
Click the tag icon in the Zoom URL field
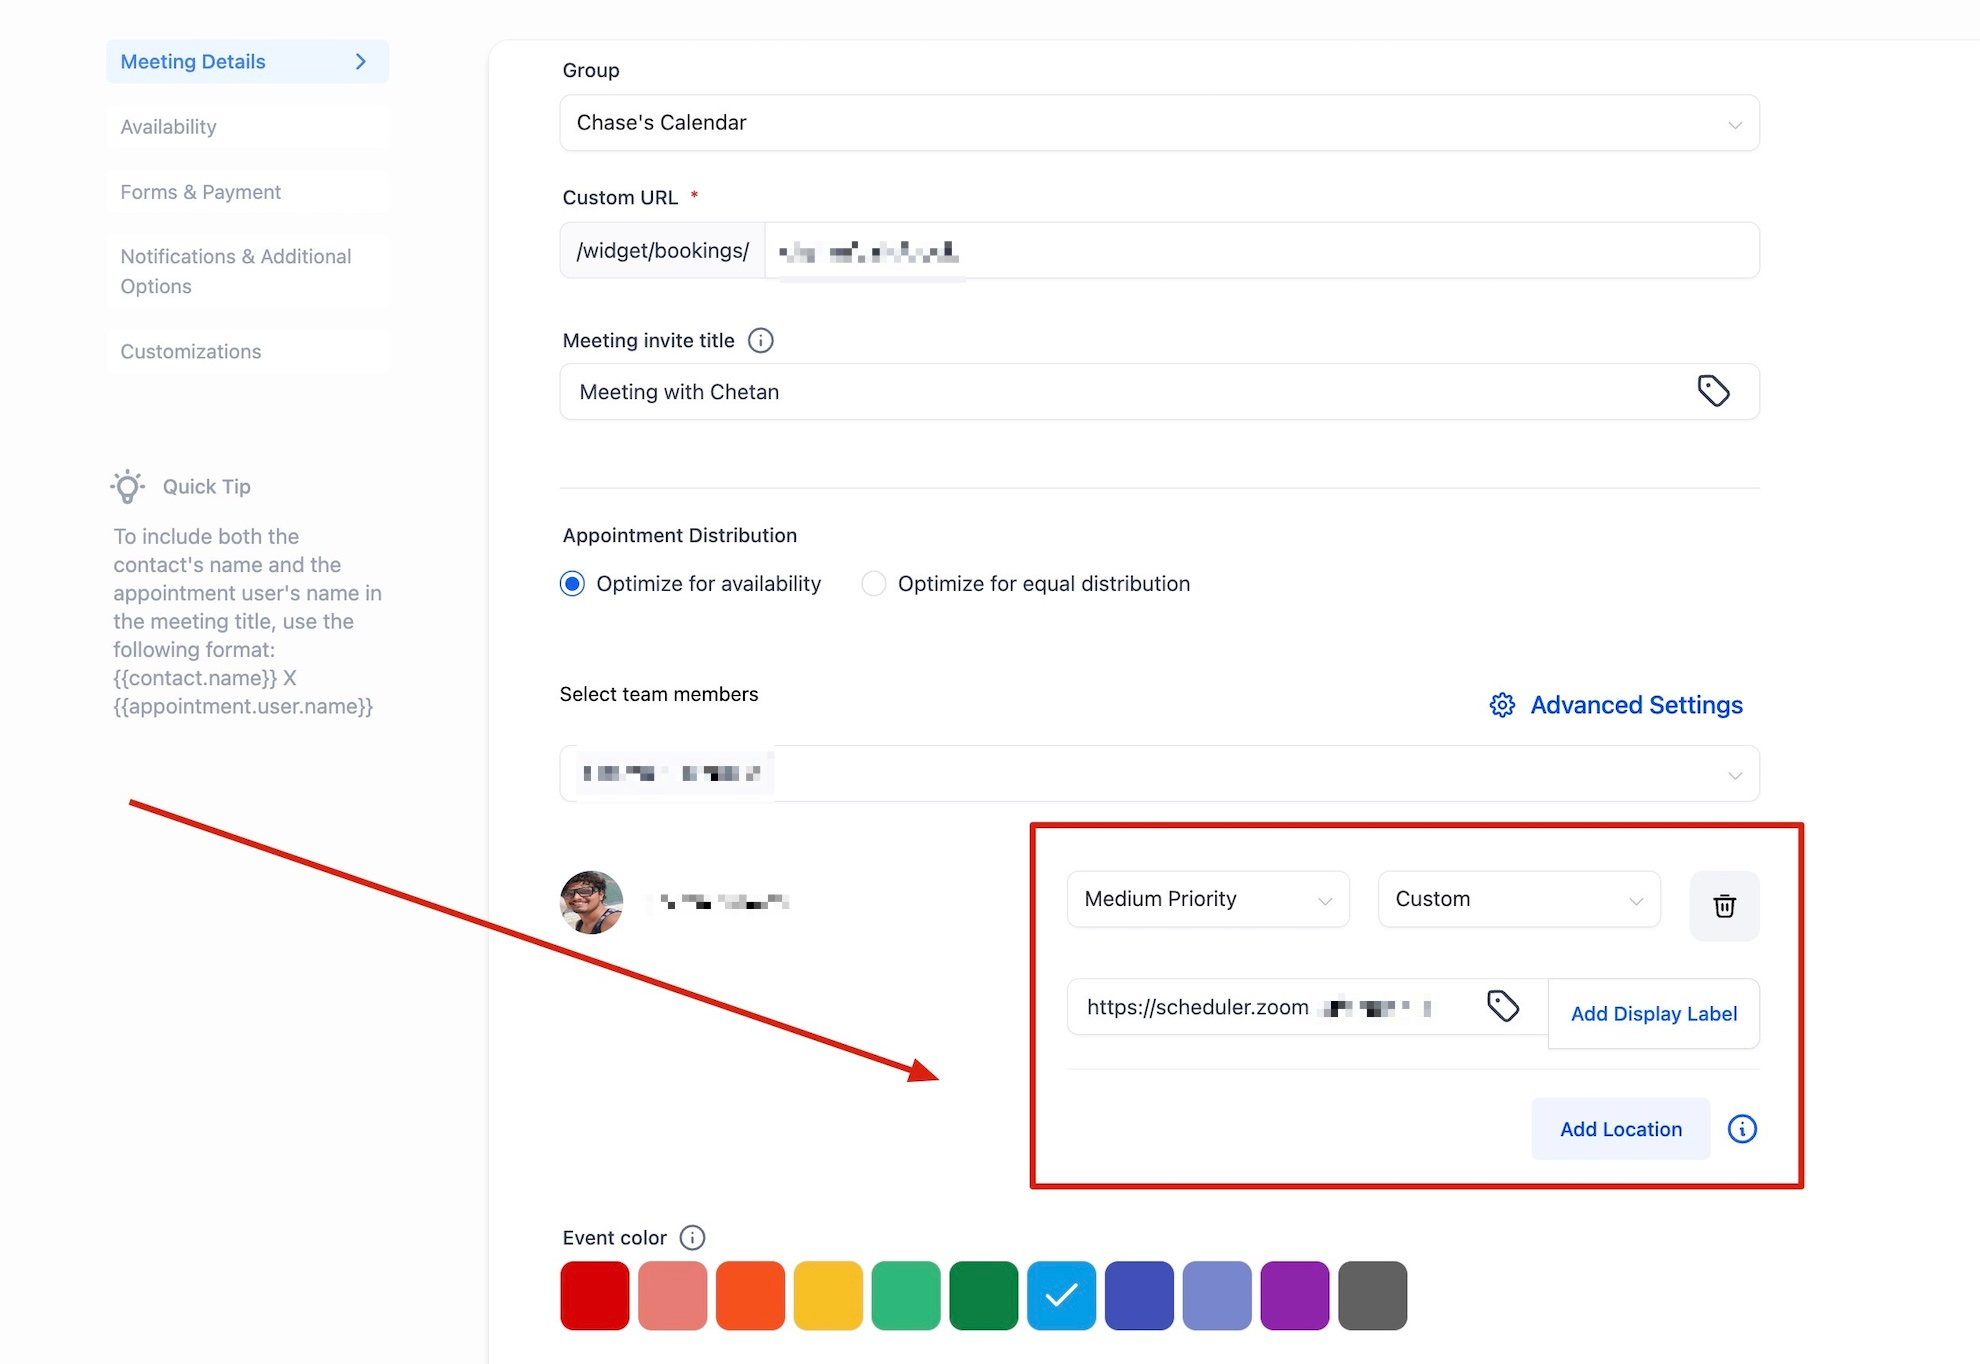[x=1502, y=1006]
